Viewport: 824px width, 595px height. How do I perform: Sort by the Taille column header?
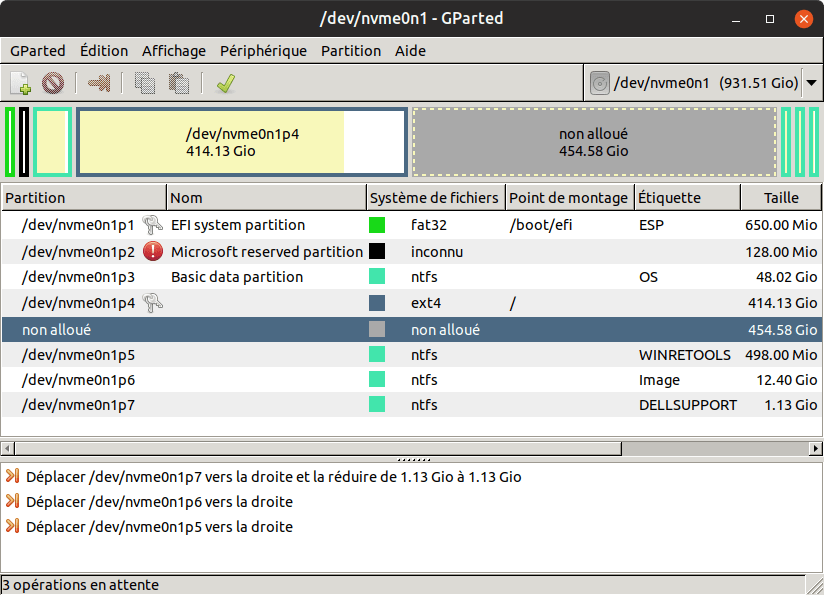point(781,198)
